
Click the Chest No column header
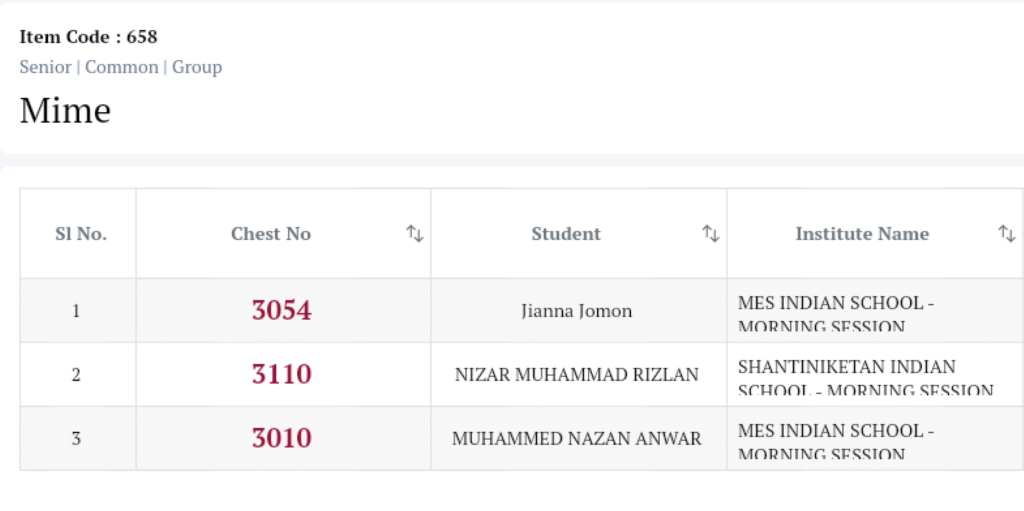271,234
